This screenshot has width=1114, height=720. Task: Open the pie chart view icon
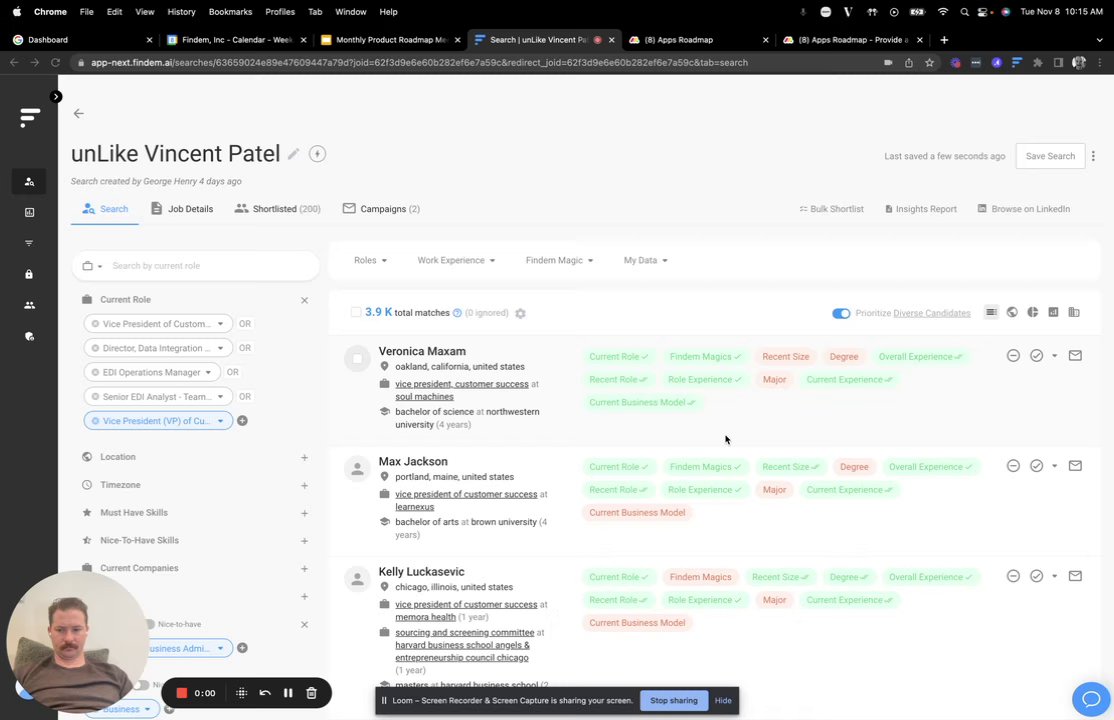pyautogui.click(x=1033, y=312)
